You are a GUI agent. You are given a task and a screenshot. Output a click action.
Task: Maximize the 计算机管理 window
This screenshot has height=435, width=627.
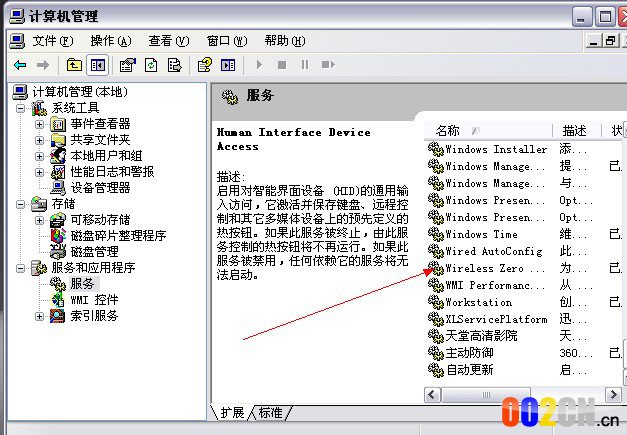(605, 17)
